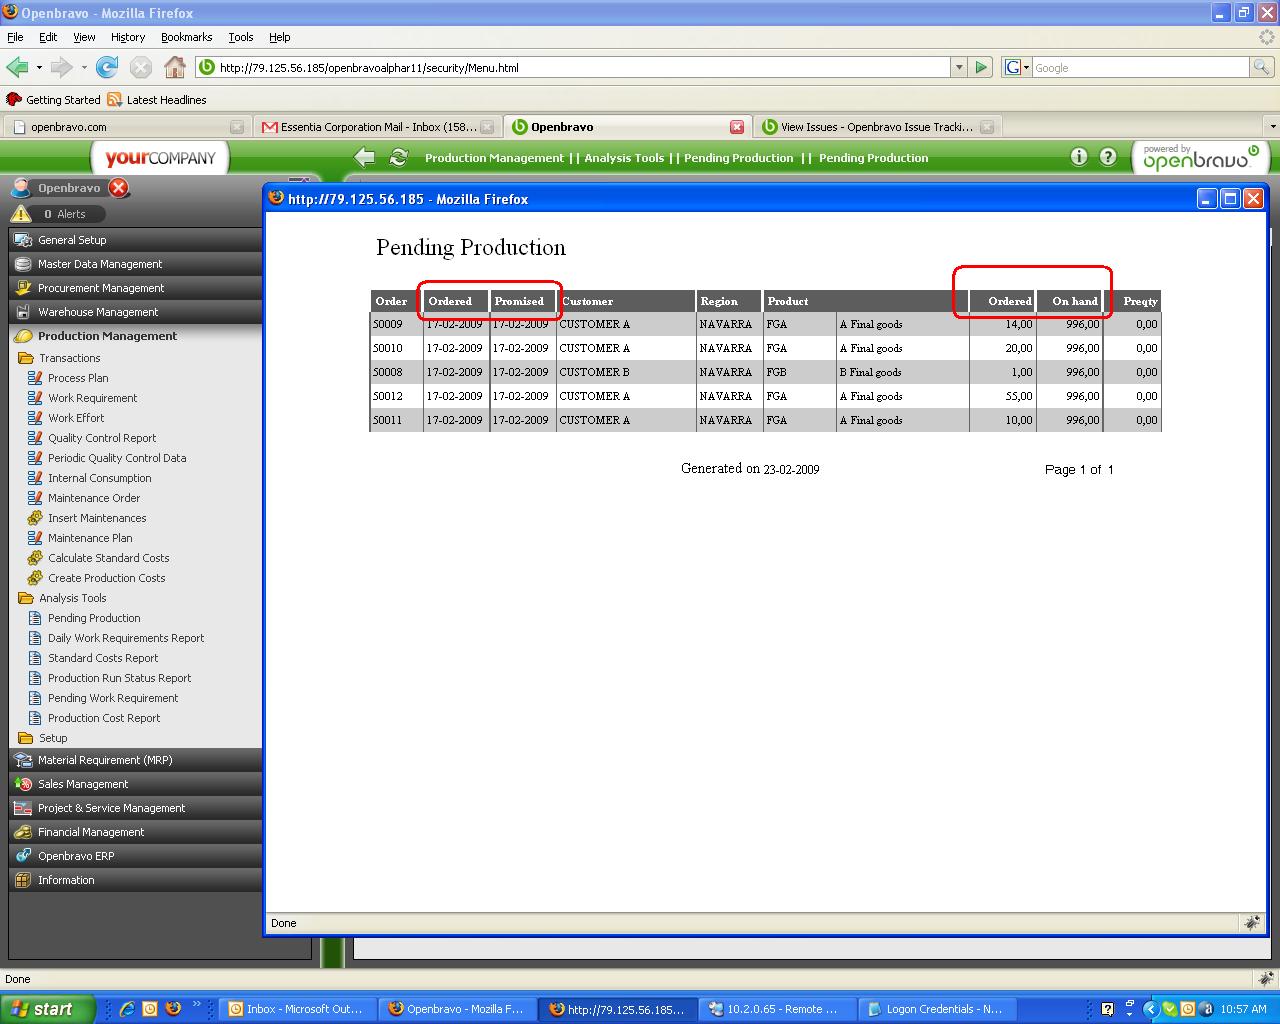
Task: Click the Internet Explorer quick launch icon
Action: pyautogui.click(x=127, y=1009)
